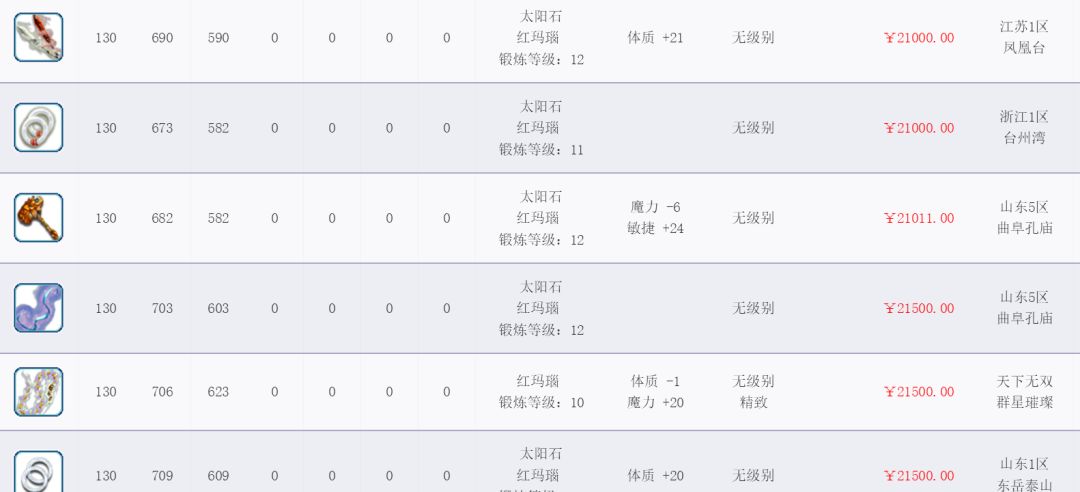Select the silver double rings icon
This screenshot has height=492, width=1080.
39,472
